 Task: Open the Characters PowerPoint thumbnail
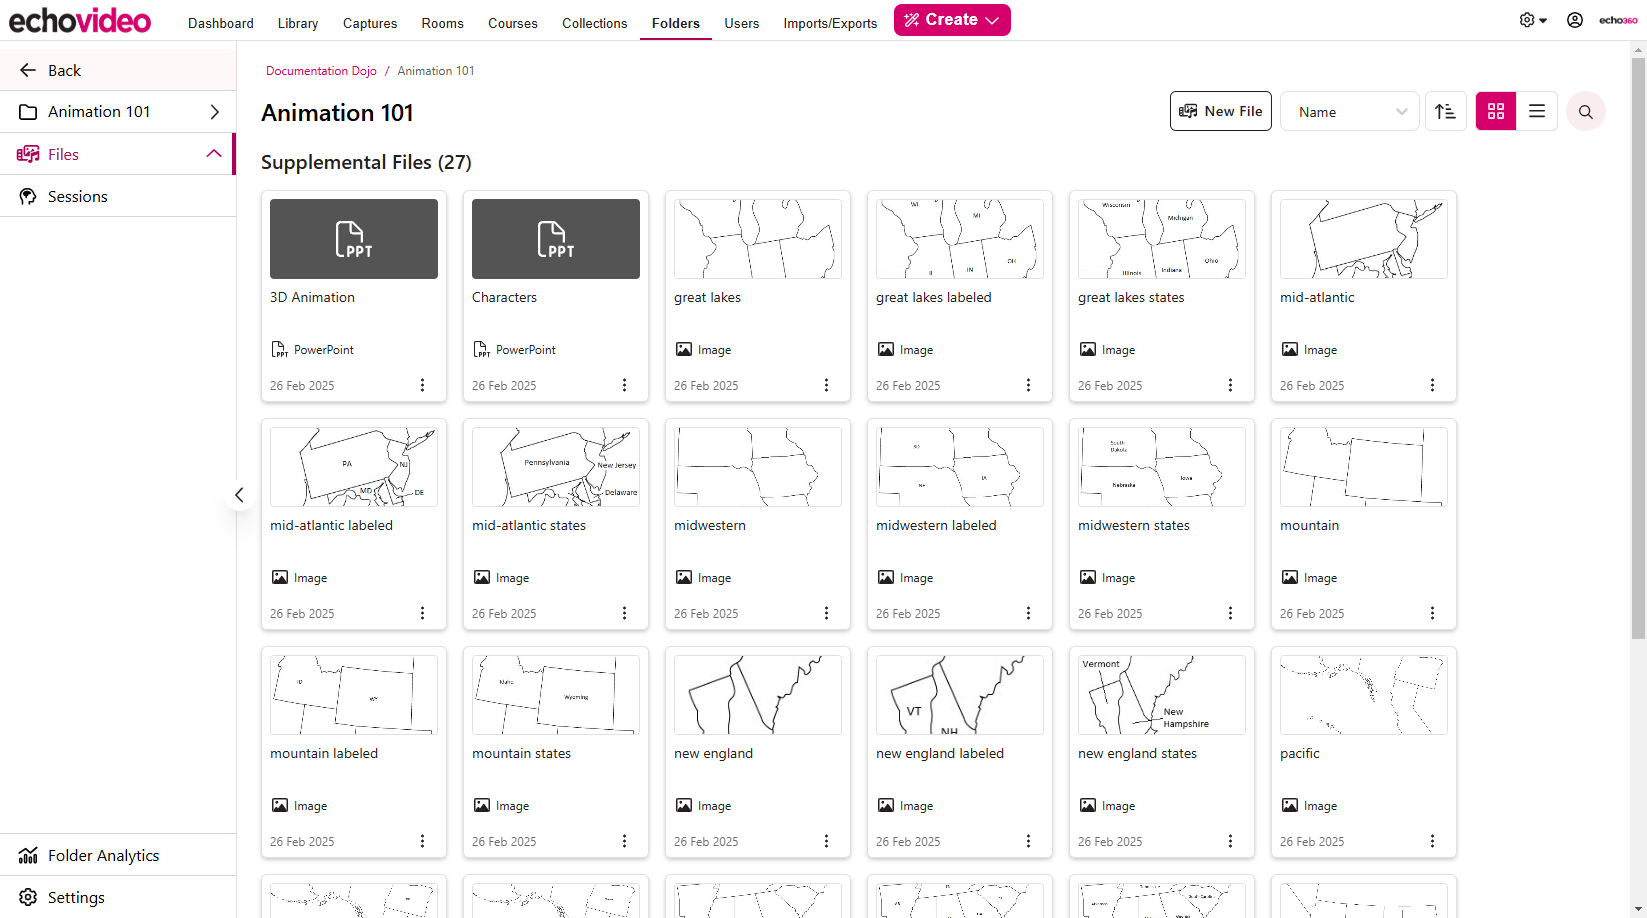(556, 239)
